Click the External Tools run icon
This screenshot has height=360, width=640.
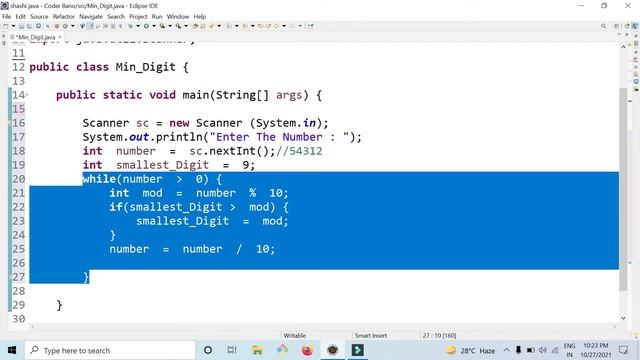click(x=178, y=26)
